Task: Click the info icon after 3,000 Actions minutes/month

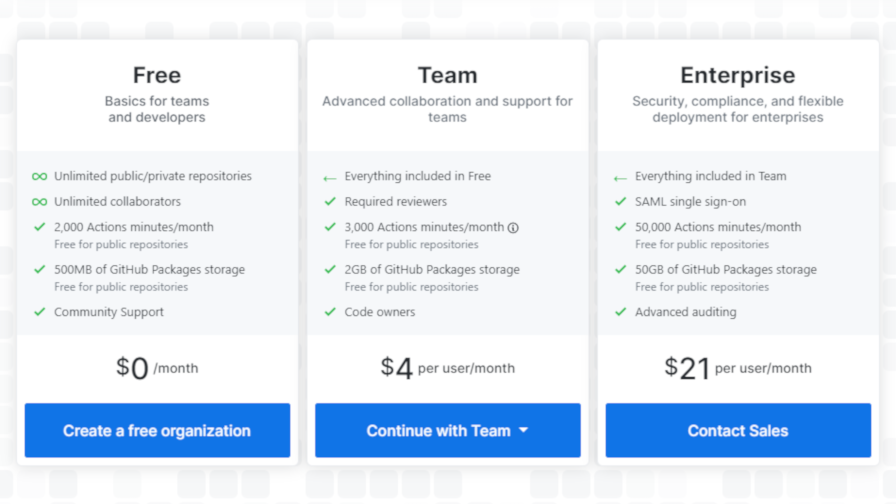Action: [x=513, y=227]
